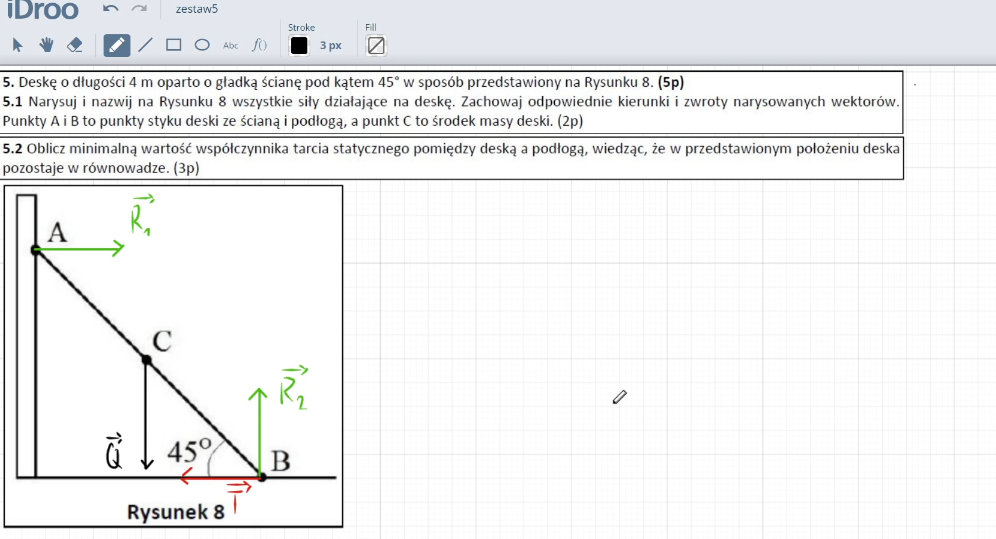Select the arrow pointer tool
Image resolution: width=996 pixels, height=539 pixels.
pos(17,45)
